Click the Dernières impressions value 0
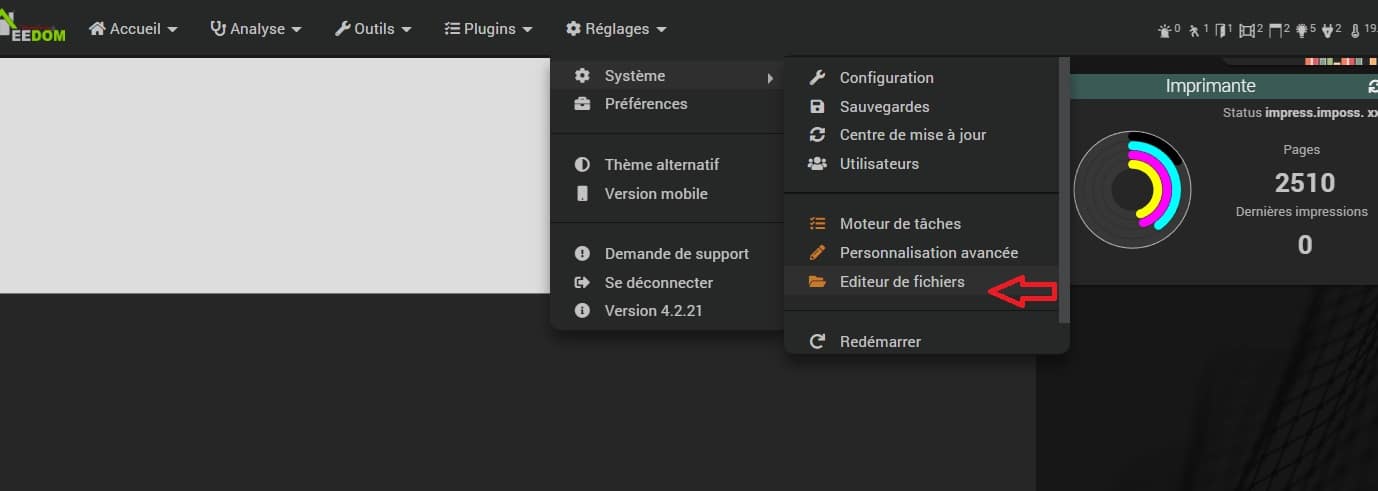The height and width of the screenshot is (491, 1378). pyautogui.click(x=1305, y=244)
